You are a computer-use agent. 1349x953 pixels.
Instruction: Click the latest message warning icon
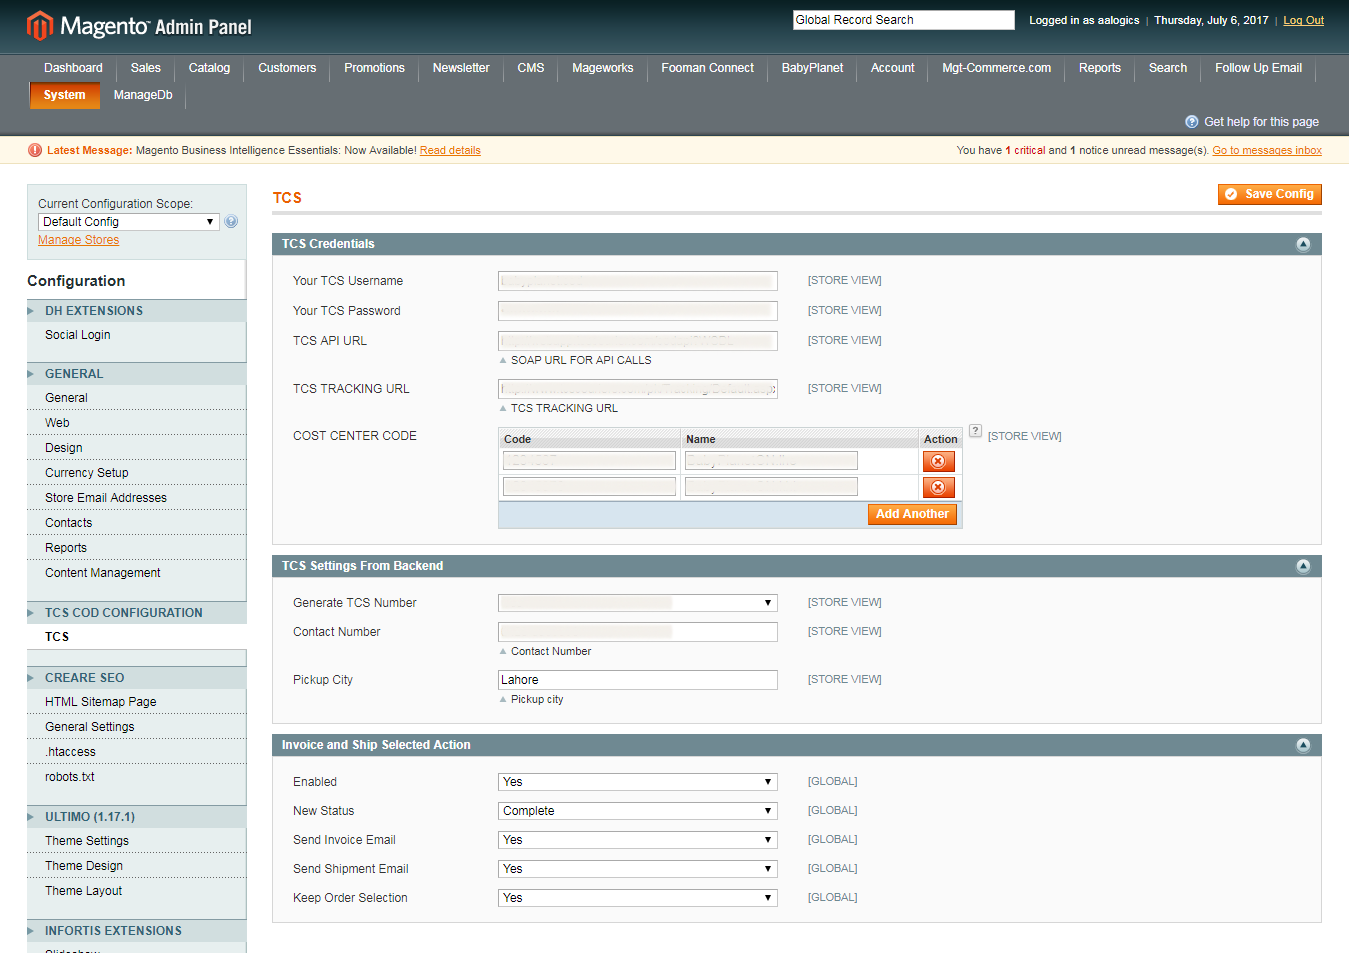coord(35,150)
